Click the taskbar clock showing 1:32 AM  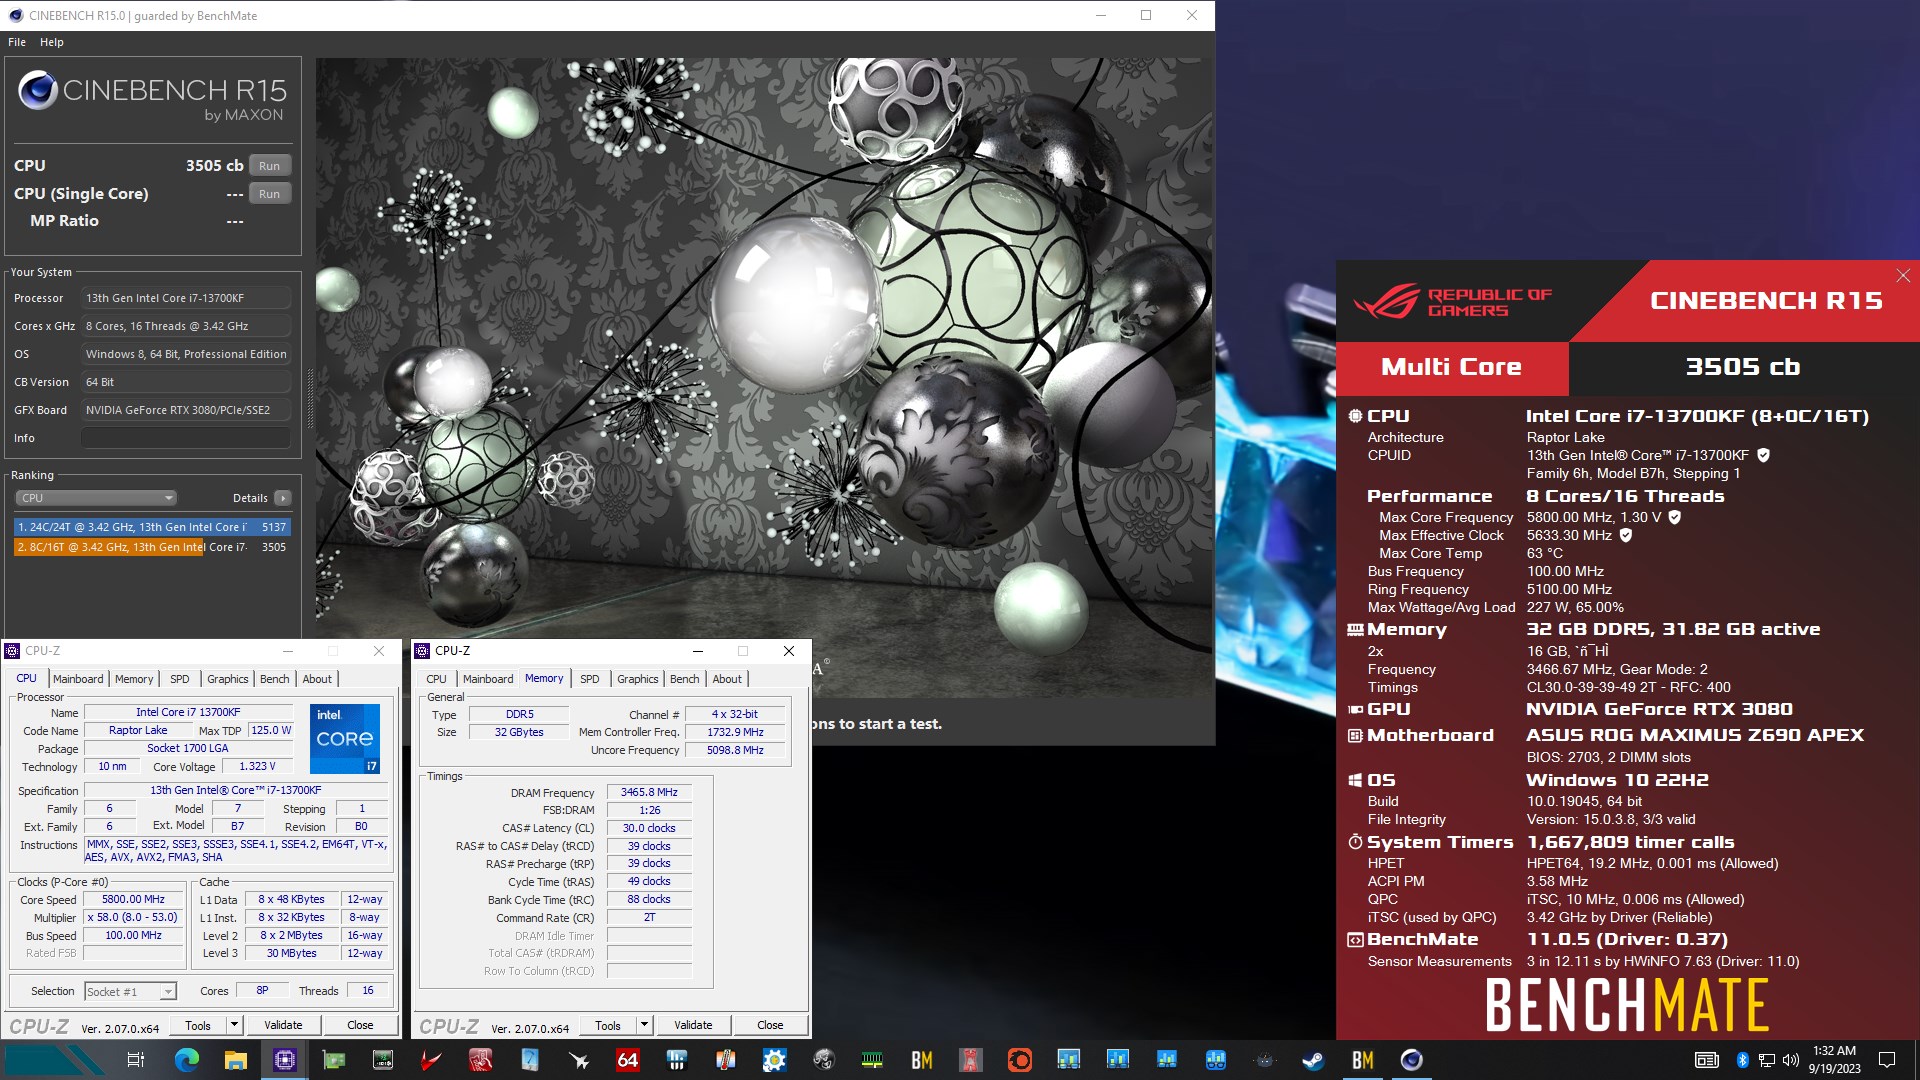click(x=1834, y=1060)
